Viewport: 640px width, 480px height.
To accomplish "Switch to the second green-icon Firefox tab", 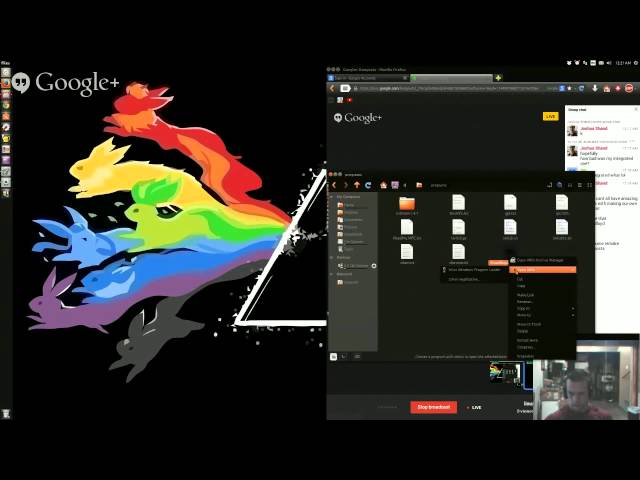I will click(x=451, y=78).
